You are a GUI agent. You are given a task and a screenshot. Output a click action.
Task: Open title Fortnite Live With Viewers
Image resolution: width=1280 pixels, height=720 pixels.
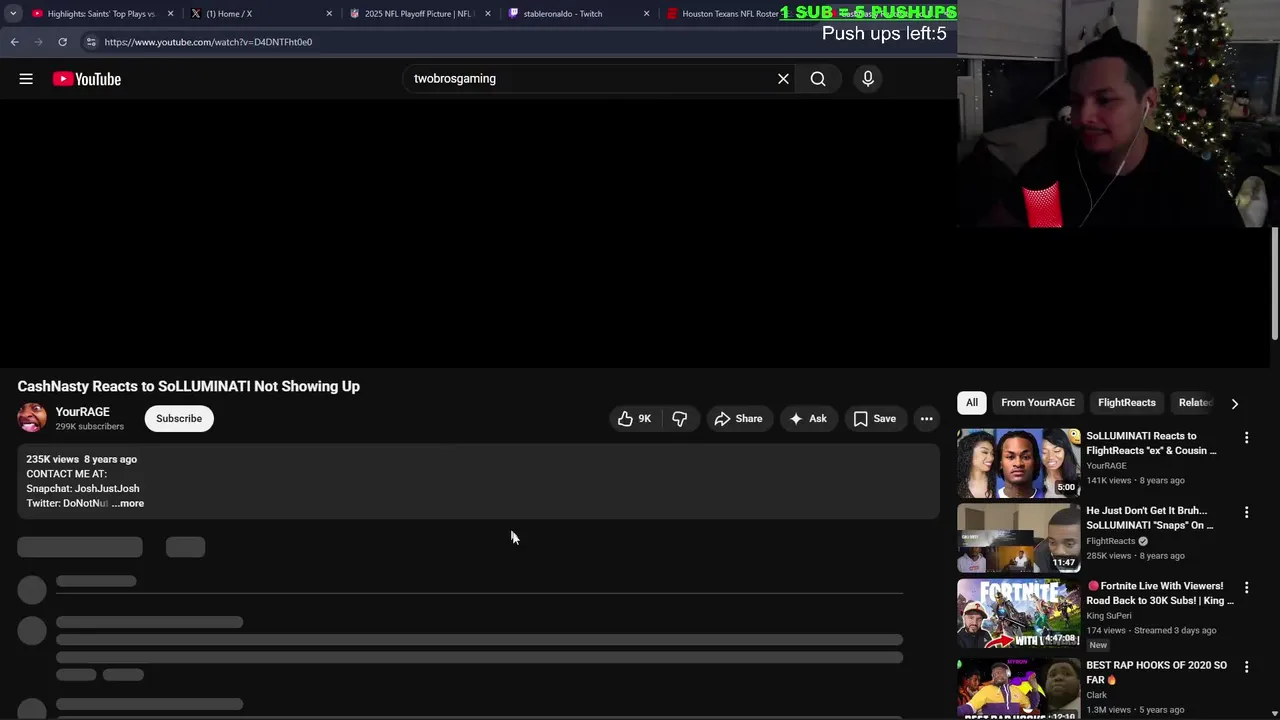click(x=1160, y=593)
